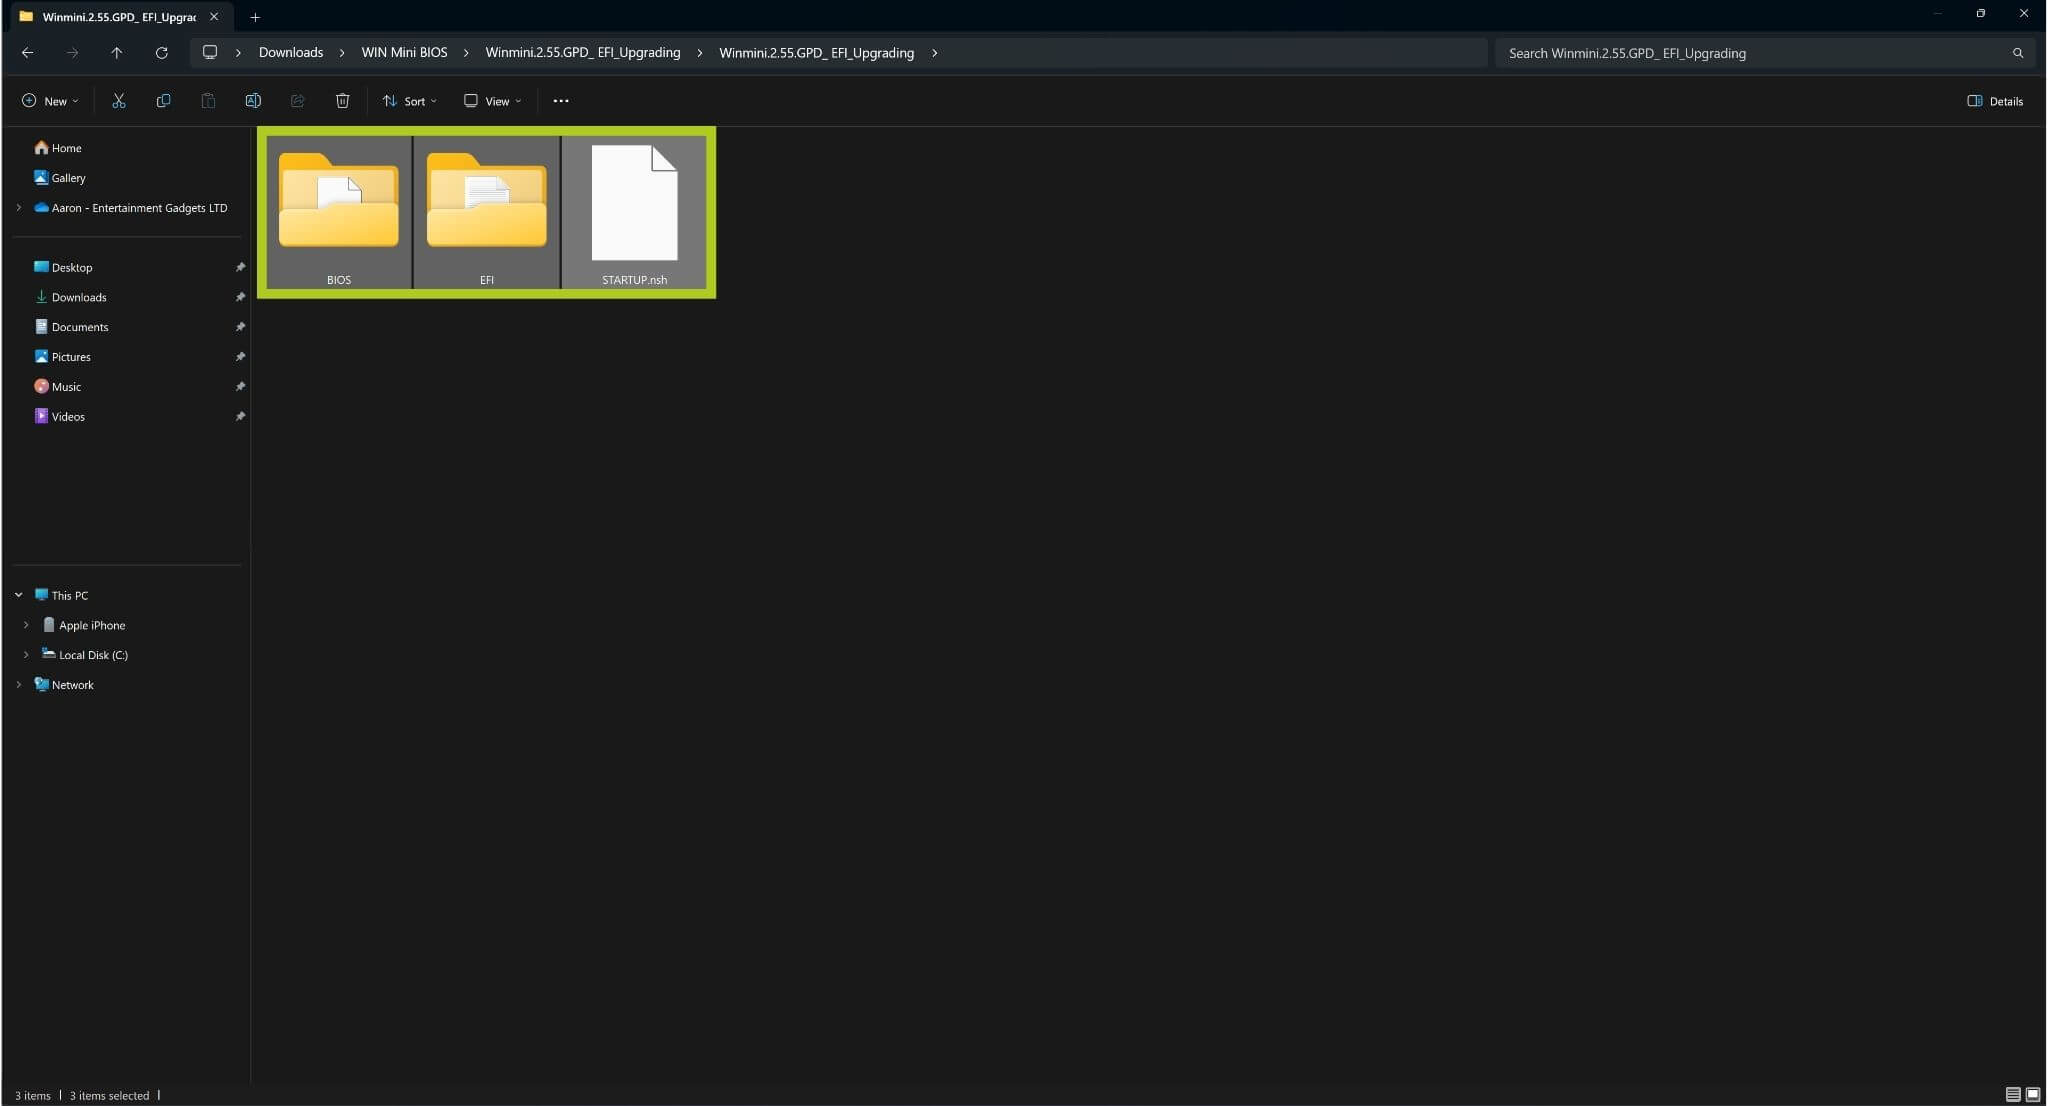Viewport: 2048px width, 1106px height.
Task: Click the Rename icon
Action: click(252, 100)
